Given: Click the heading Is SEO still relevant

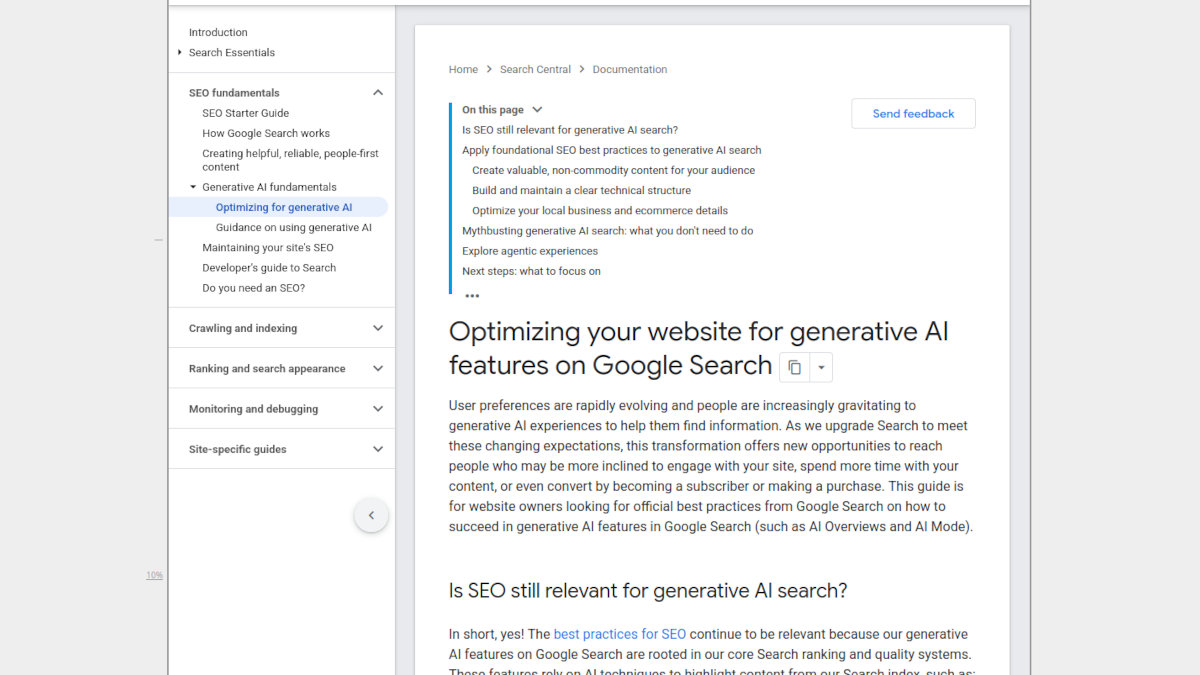Looking at the screenshot, I should tap(648, 591).
